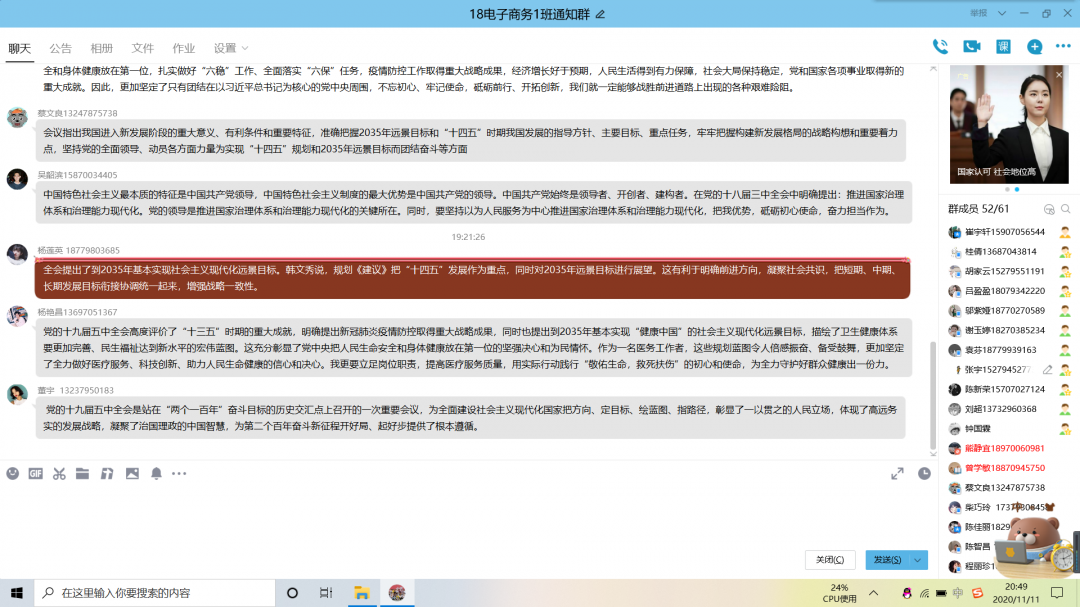Click the send picture icon

coord(131,473)
